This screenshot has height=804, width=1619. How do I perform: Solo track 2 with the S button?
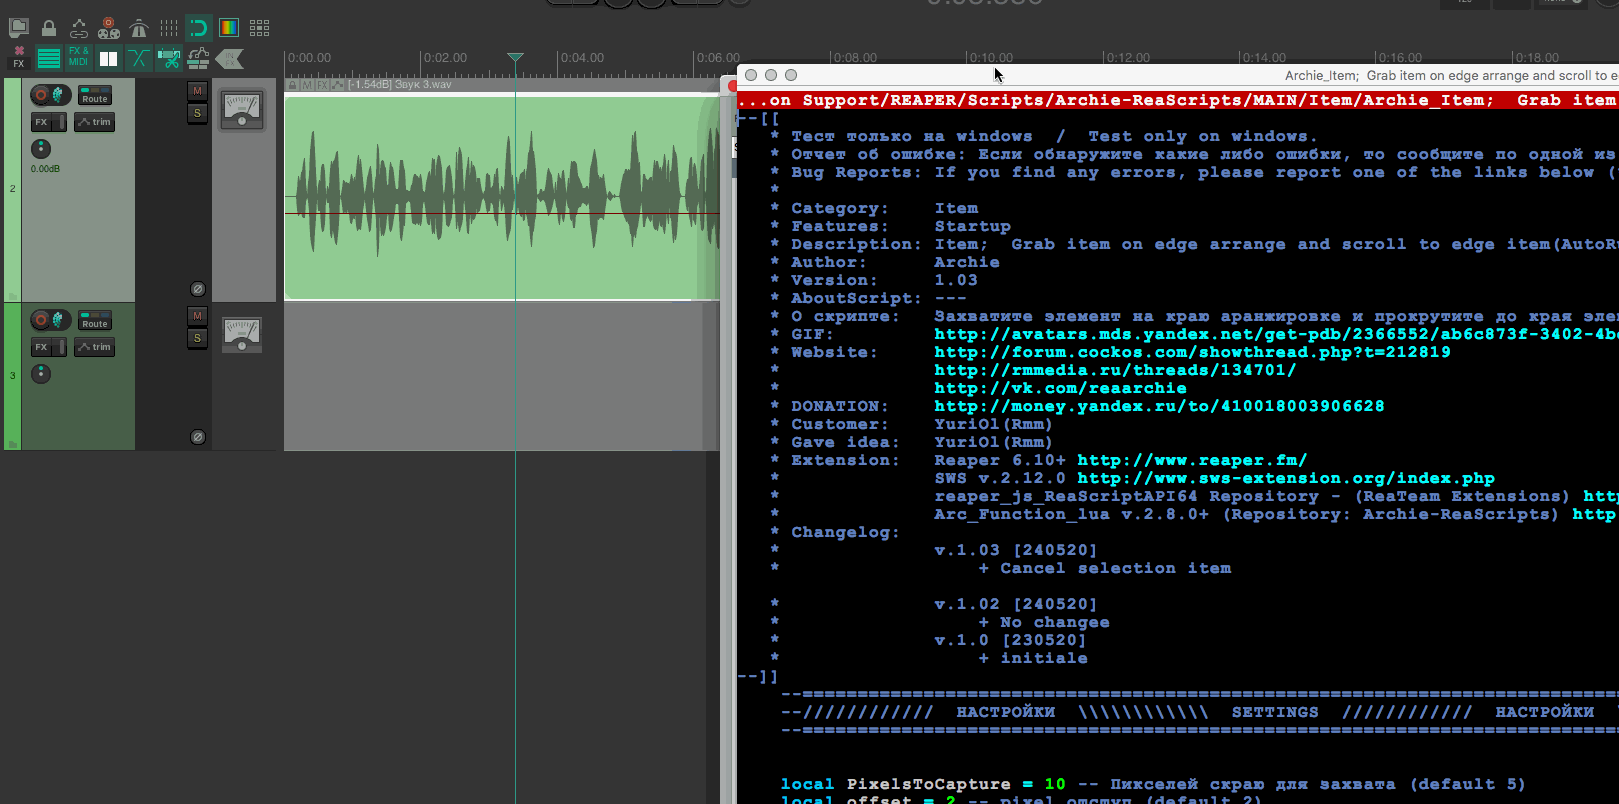197,113
